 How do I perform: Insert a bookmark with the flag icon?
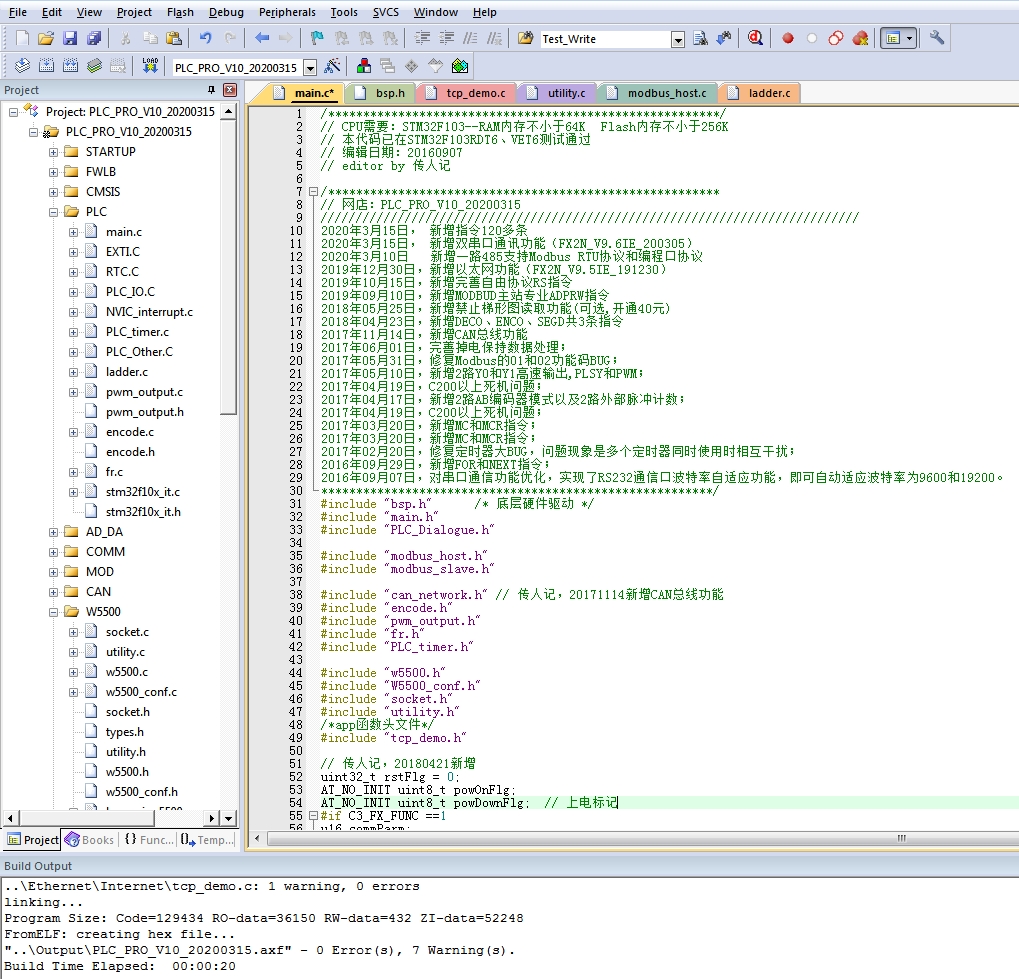[x=317, y=38]
